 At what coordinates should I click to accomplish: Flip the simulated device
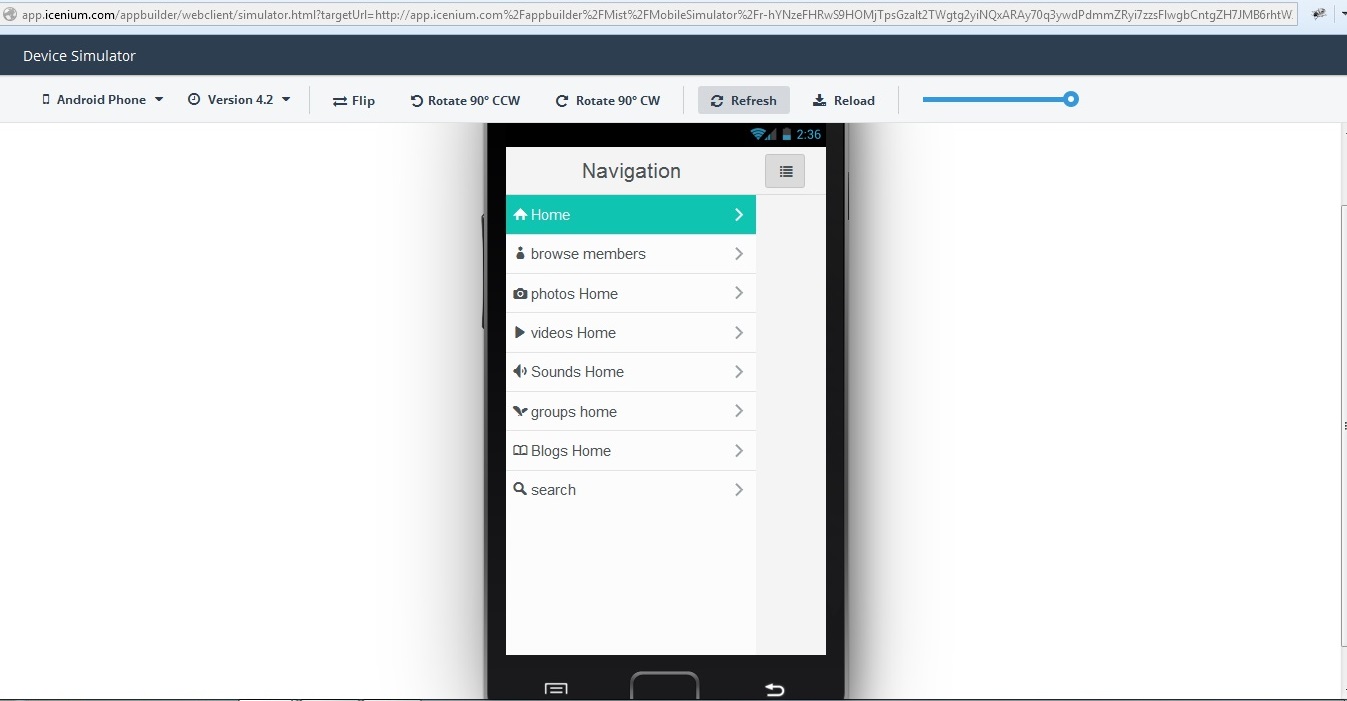click(x=354, y=101)
